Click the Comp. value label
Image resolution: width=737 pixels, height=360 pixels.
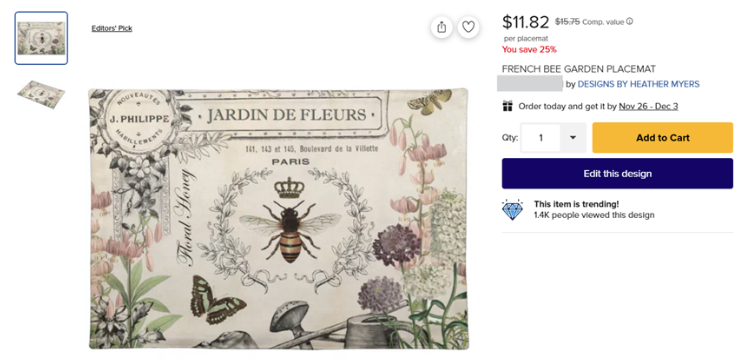coord(604,22)
